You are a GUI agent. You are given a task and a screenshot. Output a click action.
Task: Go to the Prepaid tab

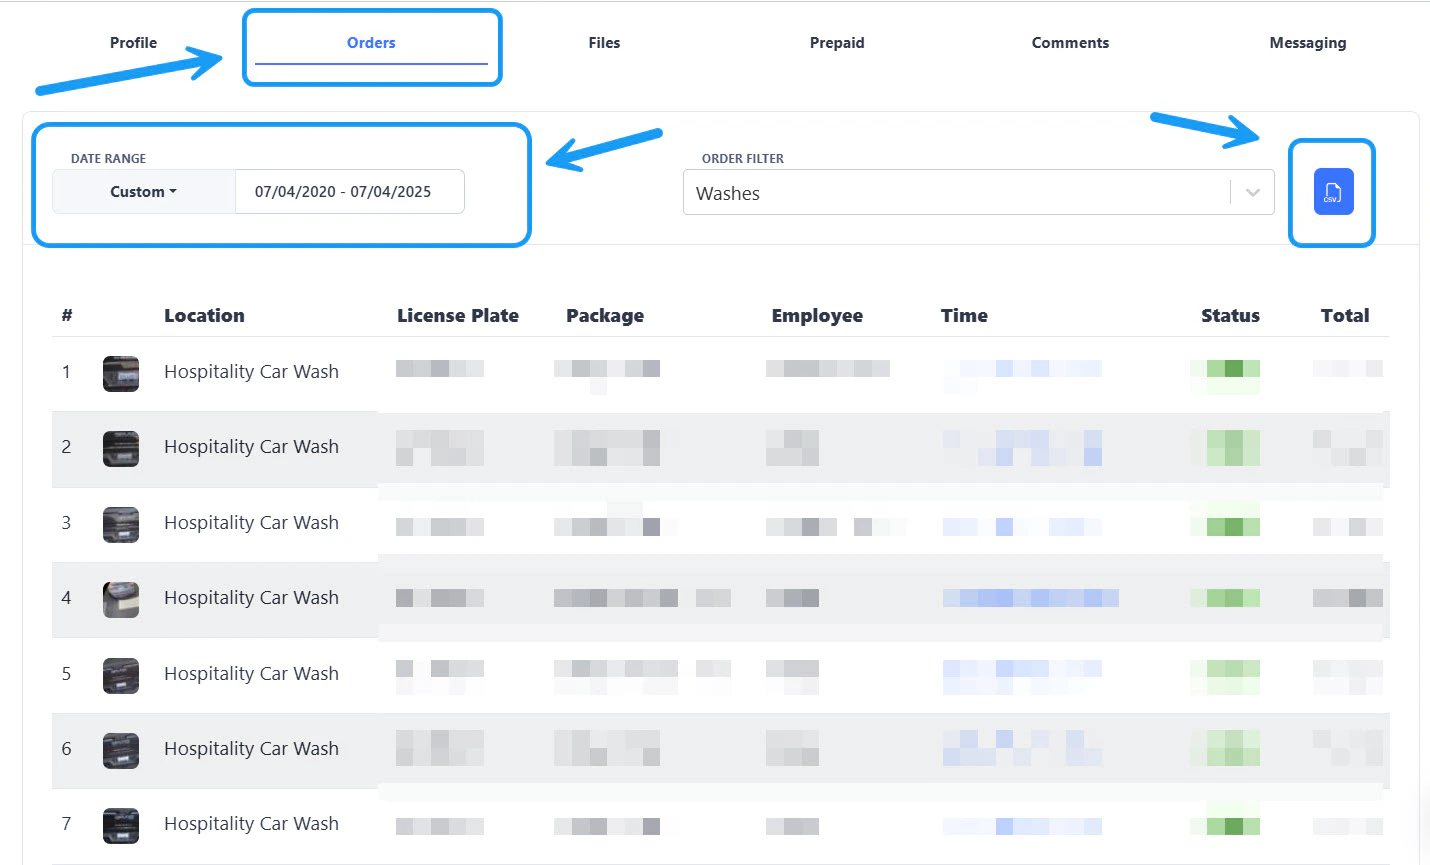tap(837, 43)
